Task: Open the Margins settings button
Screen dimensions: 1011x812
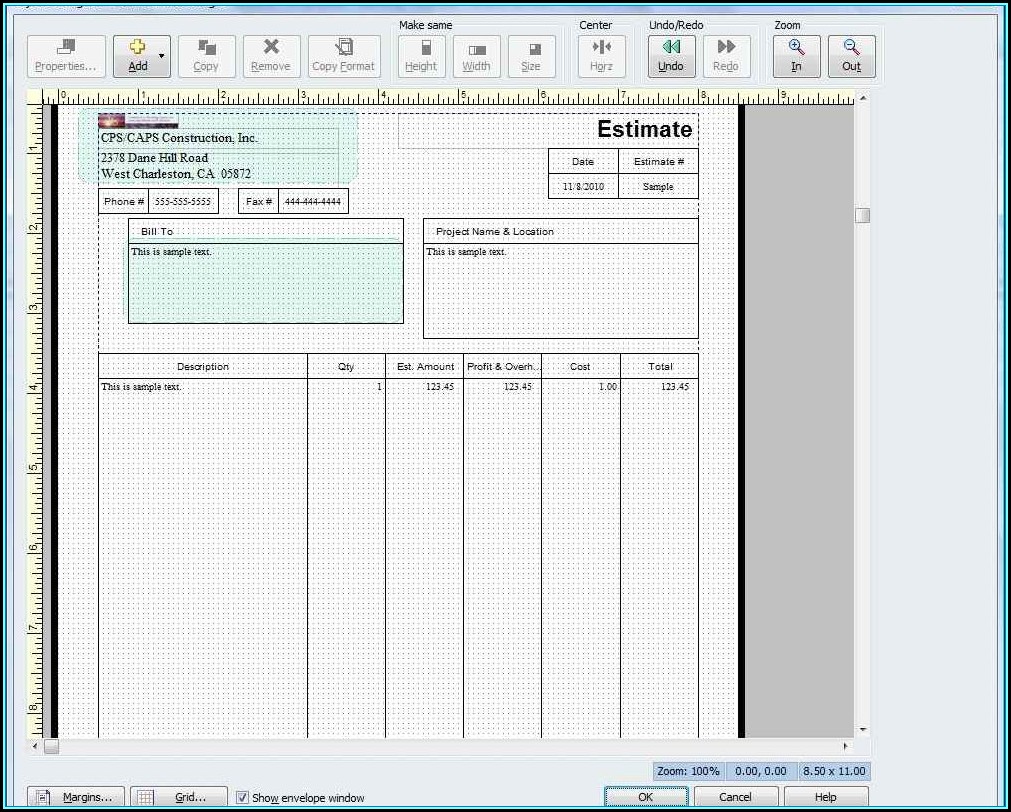Action: (76, 797)
